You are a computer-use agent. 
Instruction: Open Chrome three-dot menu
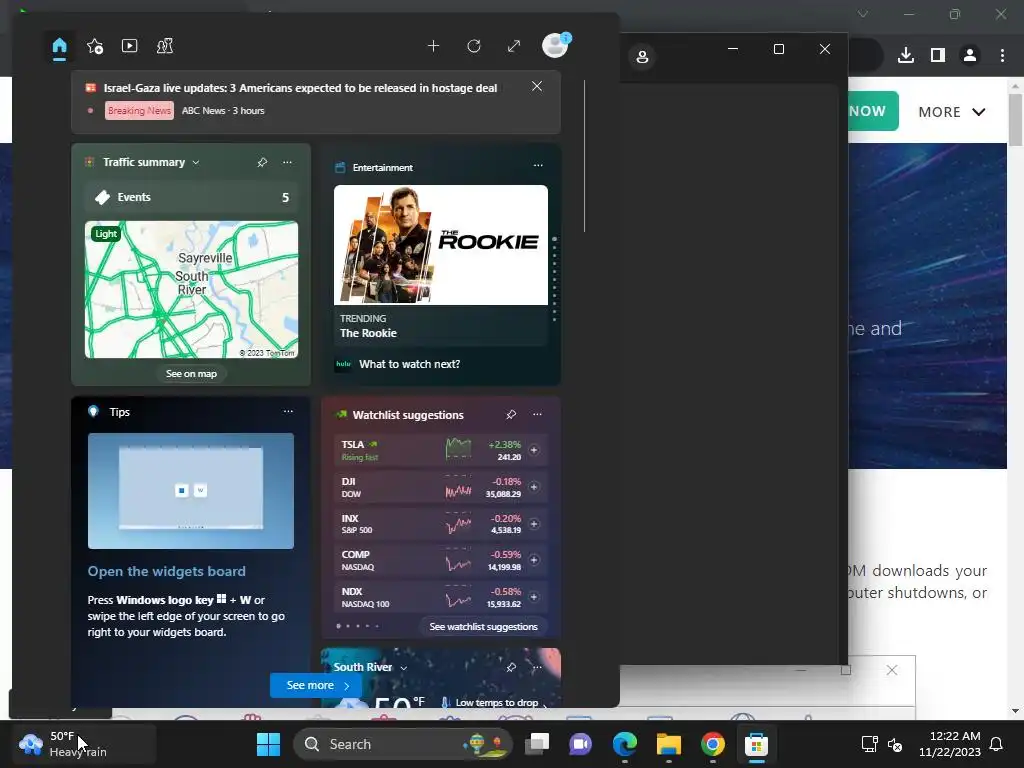point(1002,56)
